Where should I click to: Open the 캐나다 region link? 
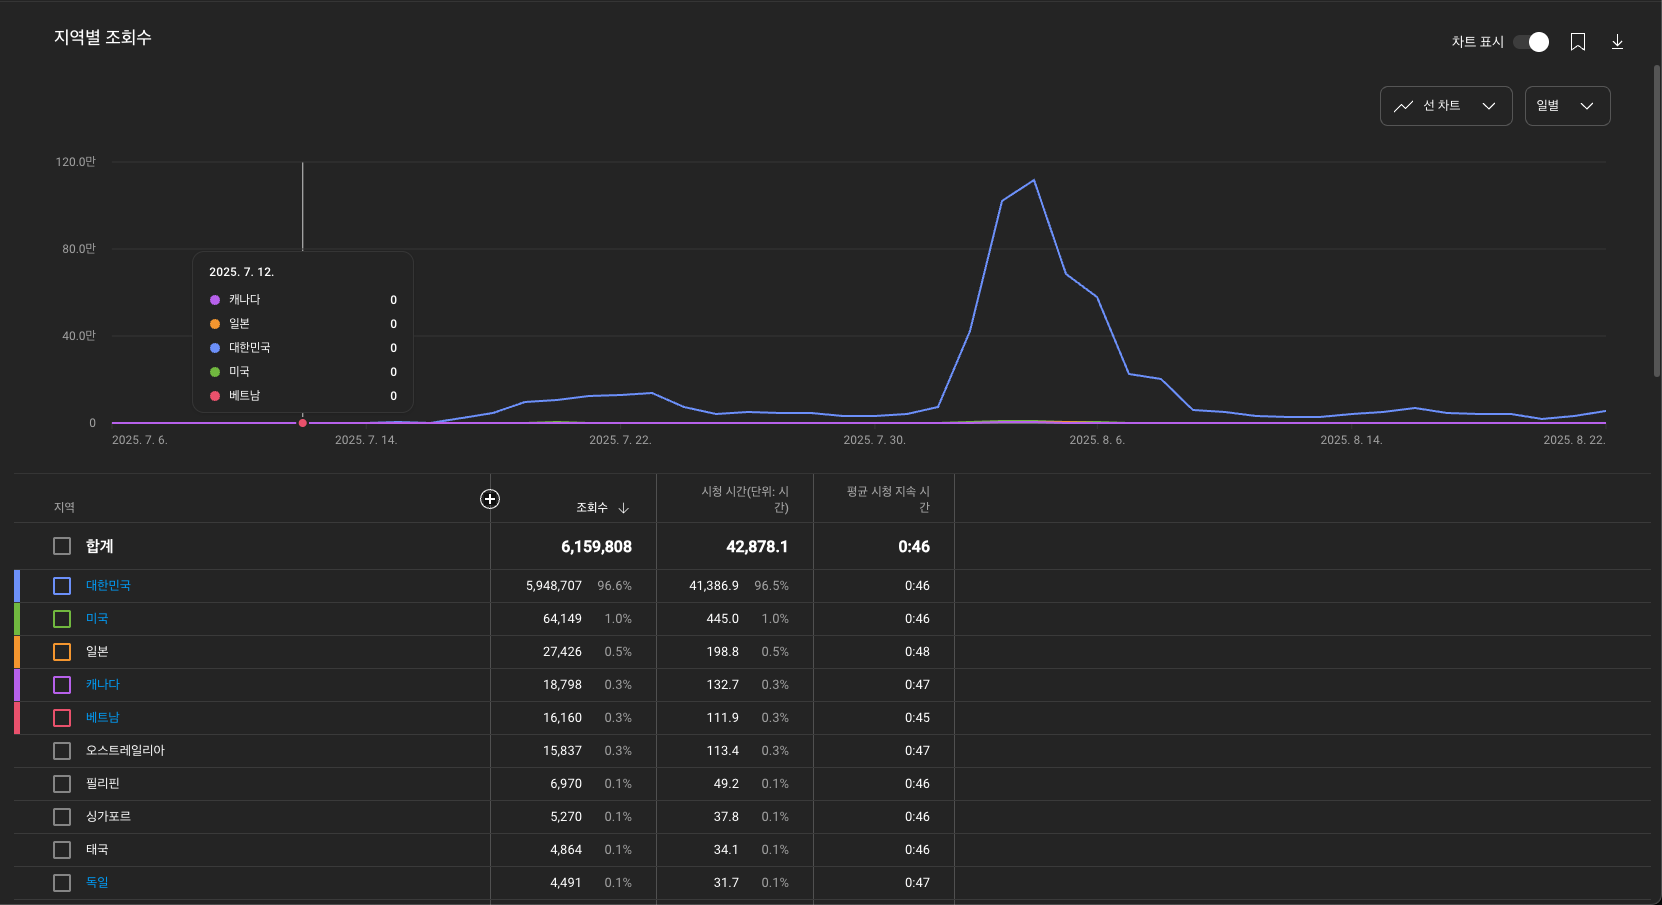point(102,685)
